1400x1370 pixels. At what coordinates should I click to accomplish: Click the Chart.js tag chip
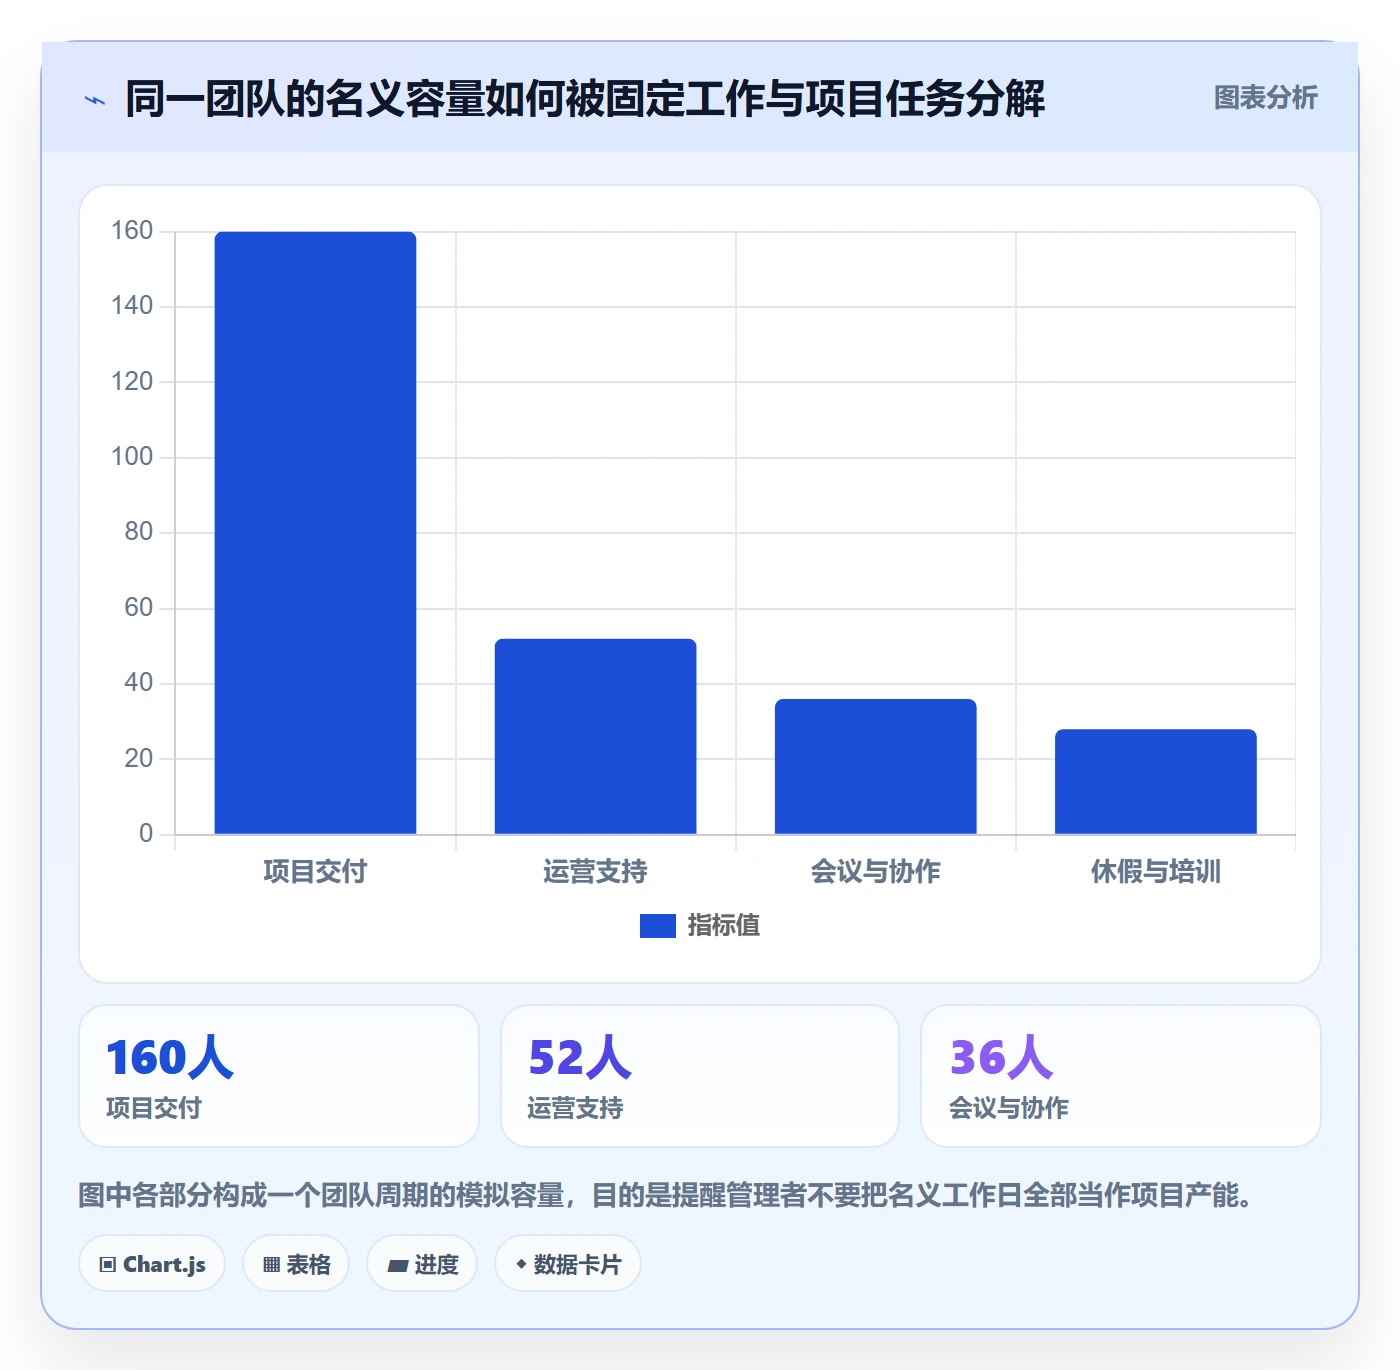click(x=152, y=1264)
